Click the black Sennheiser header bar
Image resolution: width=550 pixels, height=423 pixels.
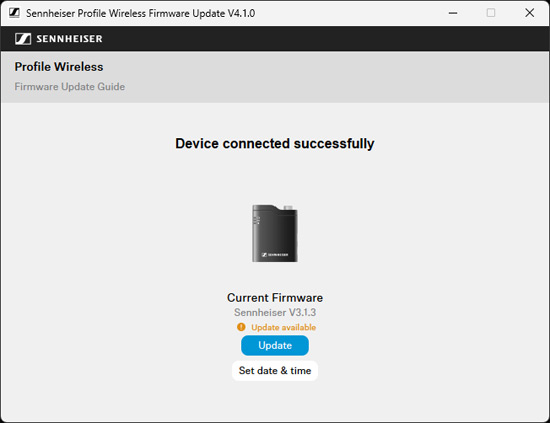(275, 39)
